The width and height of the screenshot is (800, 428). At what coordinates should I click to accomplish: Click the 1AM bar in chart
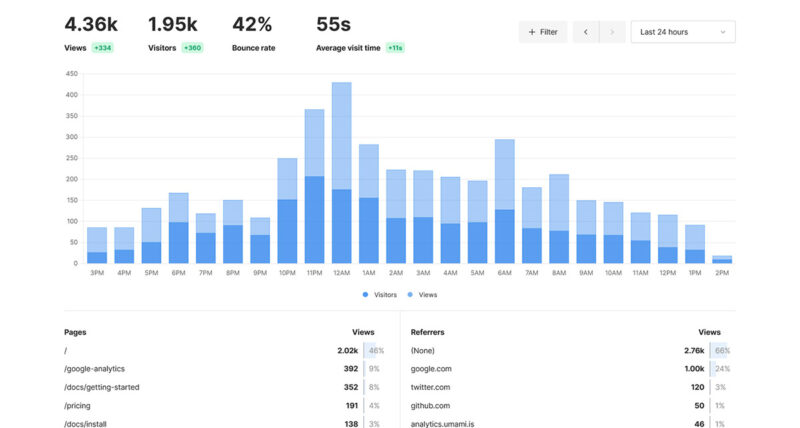point(369,204)
